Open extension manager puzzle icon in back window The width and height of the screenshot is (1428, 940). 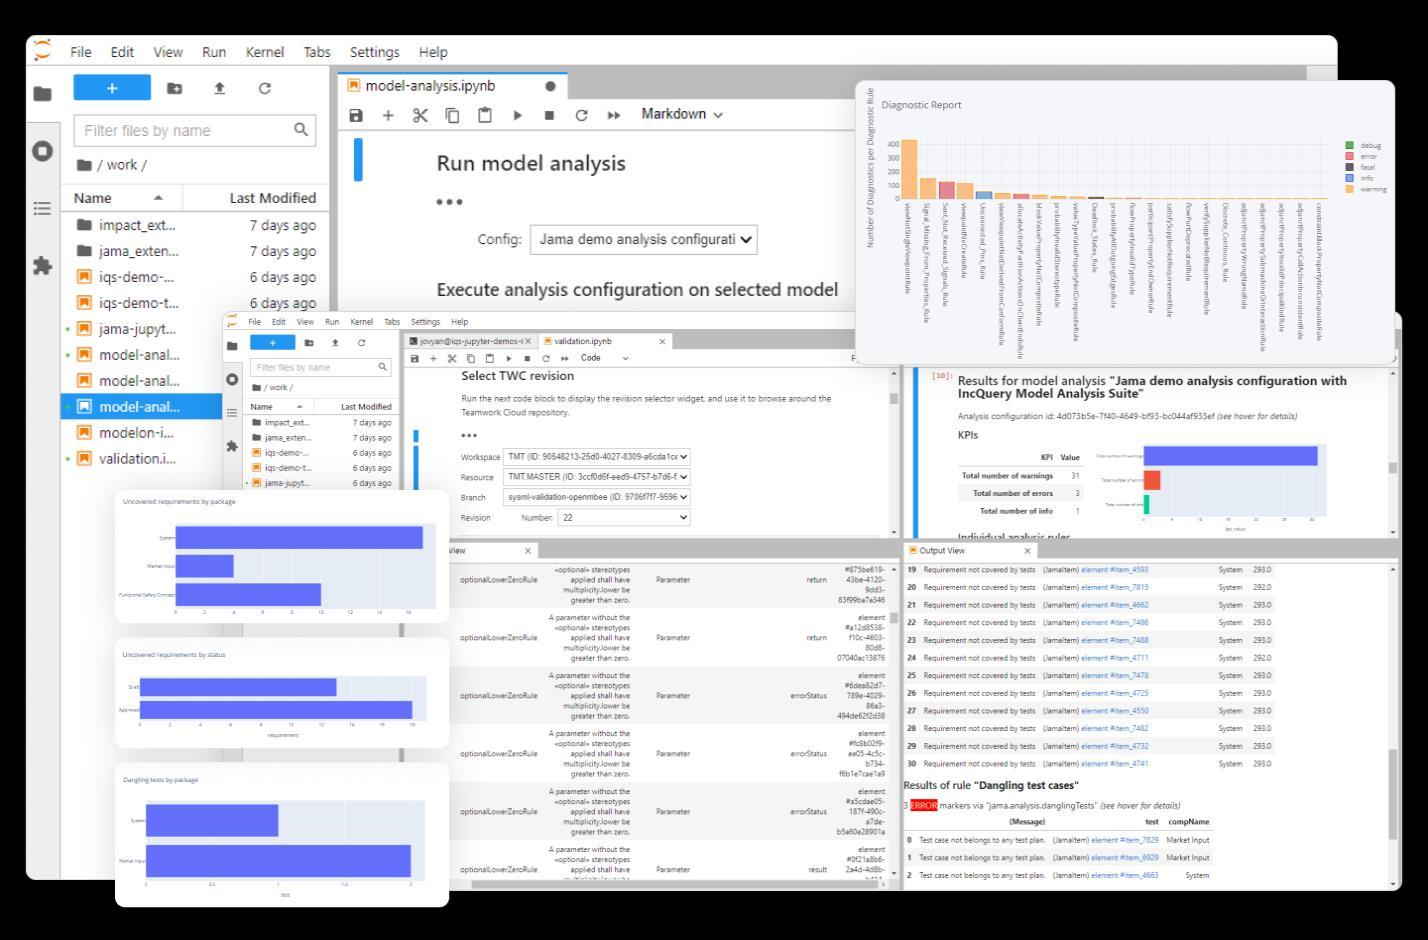(42, 266)
